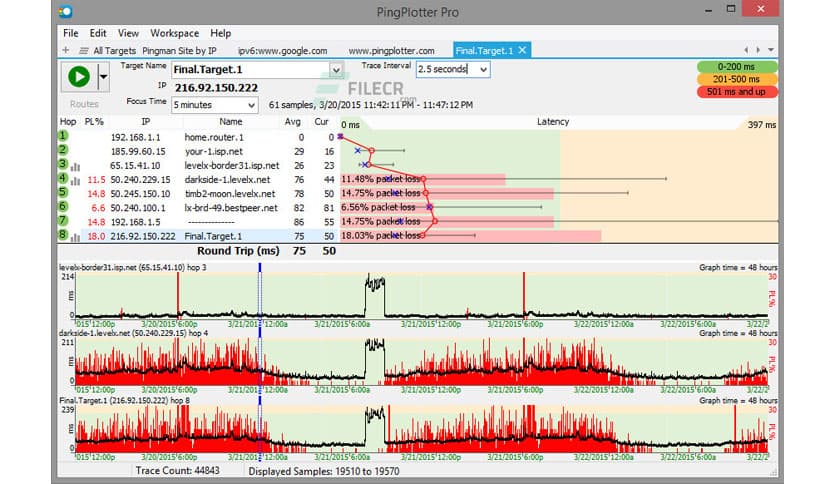Click the Latency graph column header
Screen dimensions: 836x484
(x=553, y=122)
